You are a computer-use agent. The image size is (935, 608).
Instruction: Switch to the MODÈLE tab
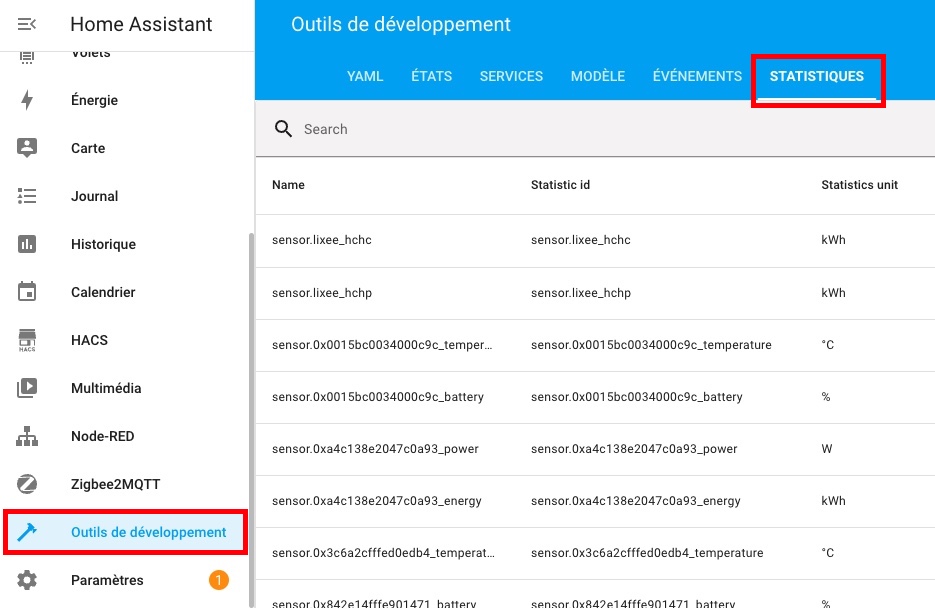(x=597, y=76)
